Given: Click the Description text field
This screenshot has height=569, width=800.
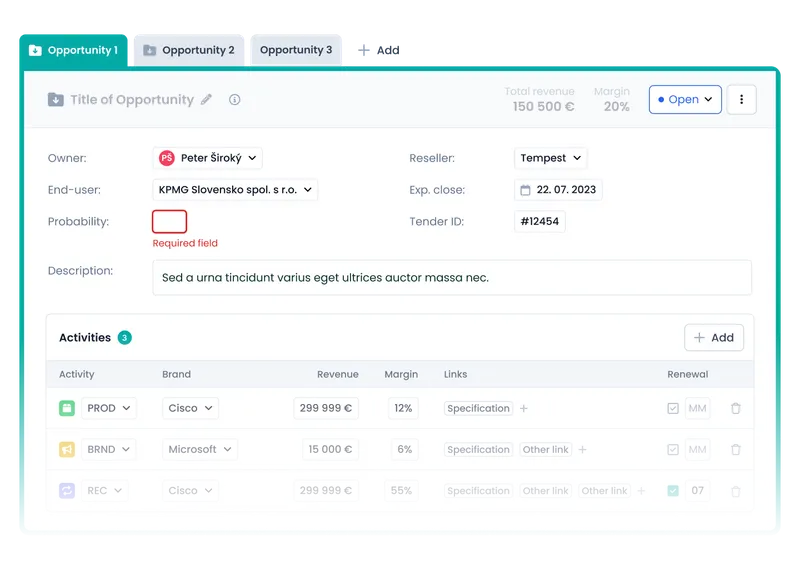Looking at the screenshot, I should pyautogui.click(x=452, y=278).
